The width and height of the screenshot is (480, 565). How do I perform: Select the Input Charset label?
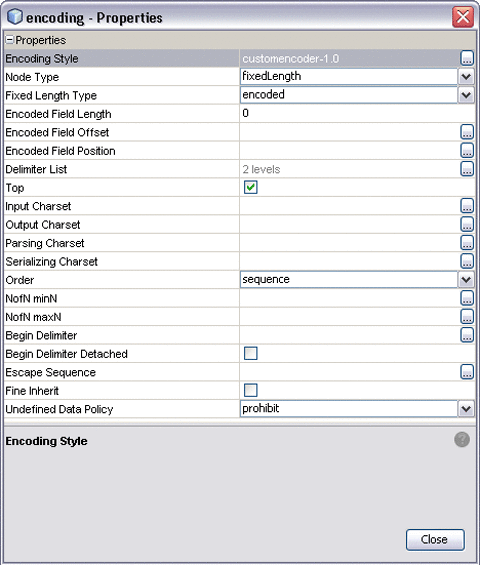tap(38, 206)
